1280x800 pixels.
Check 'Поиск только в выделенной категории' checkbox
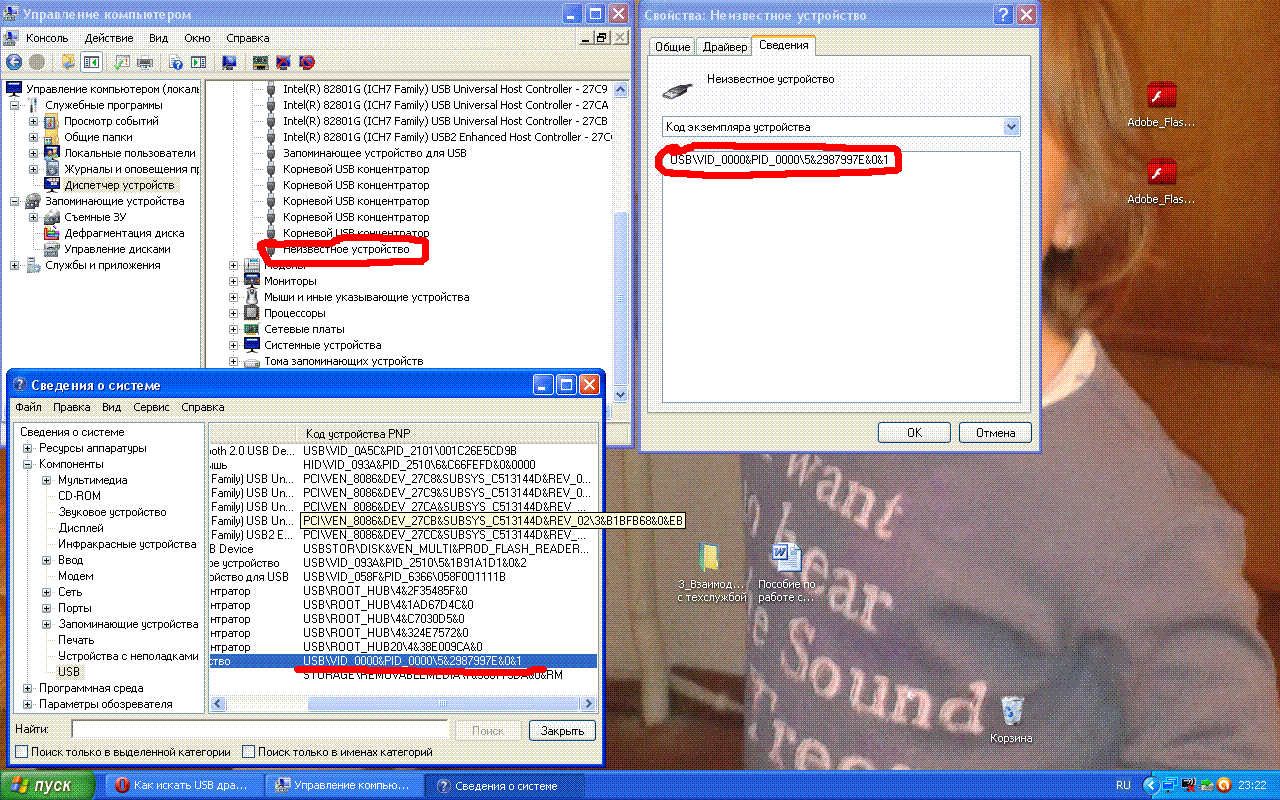click(x=22, y=752)
